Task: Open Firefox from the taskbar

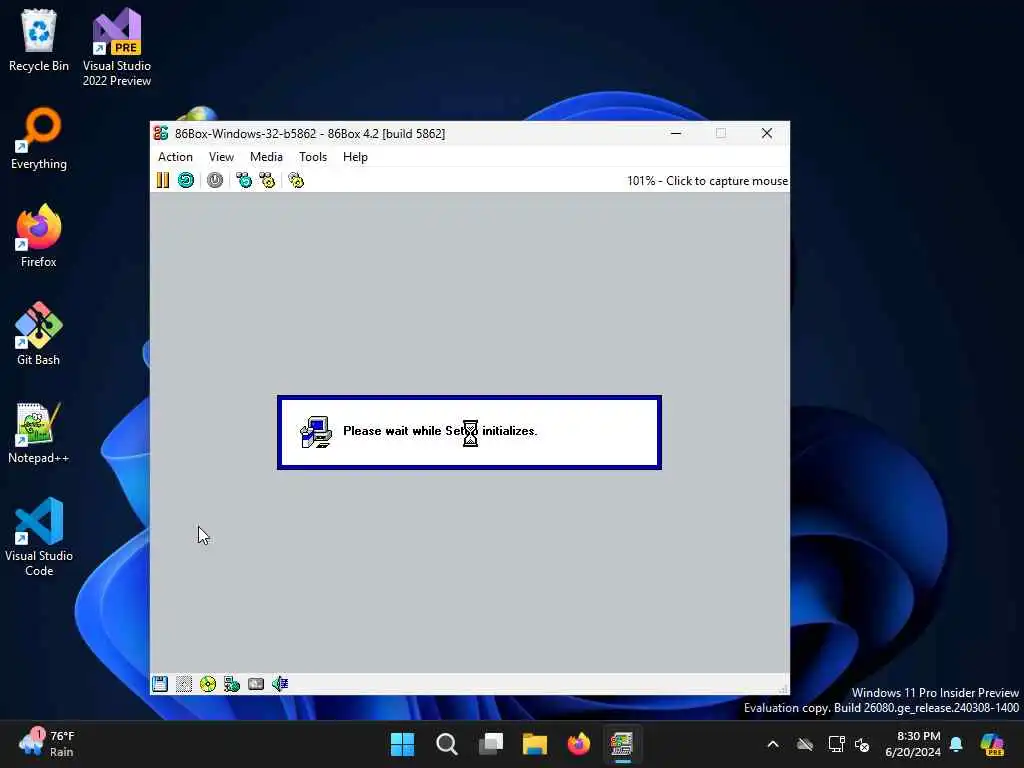Action: (579, 744)
